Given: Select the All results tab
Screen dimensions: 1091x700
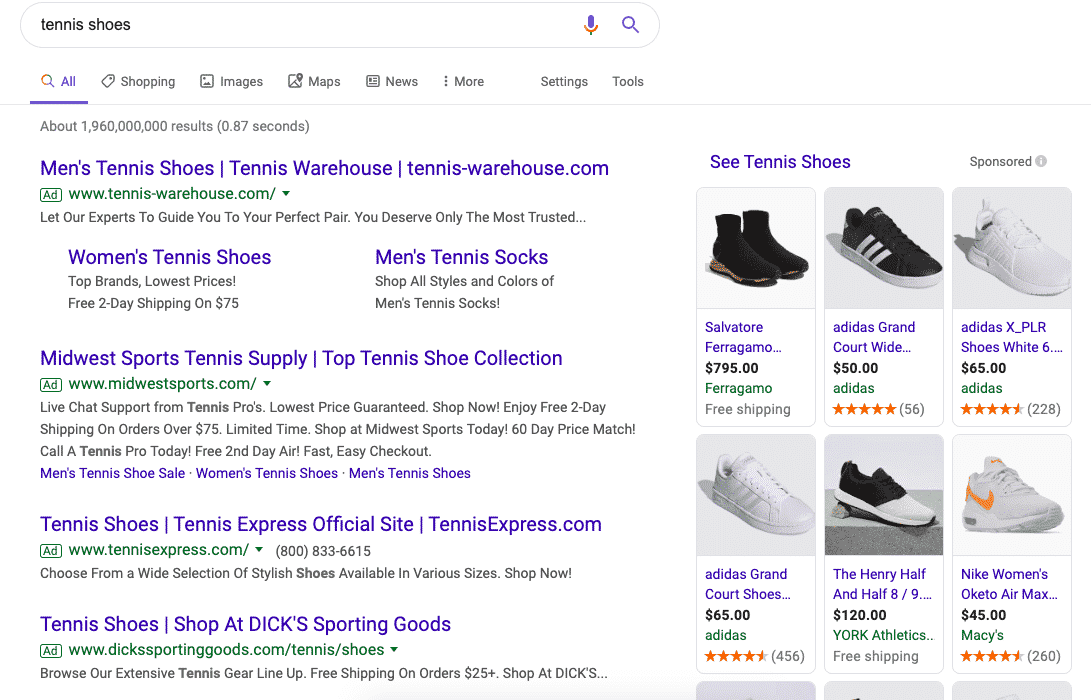Looking at the screenshot, I should [58, 81].
